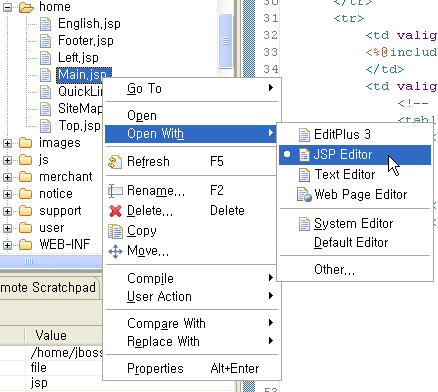
Task: Open the Compare With submenu
Action: pos(191,323)
